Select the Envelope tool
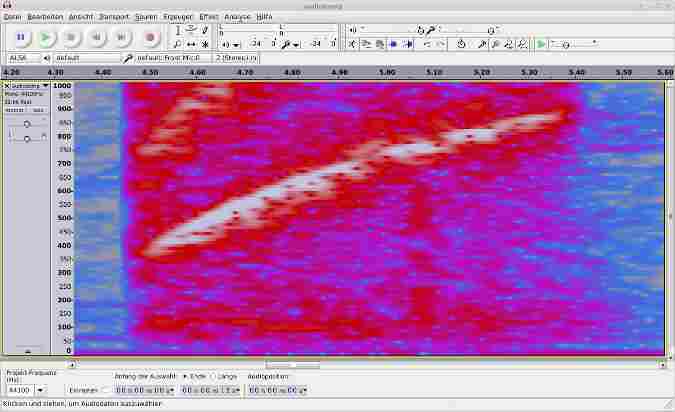The height and width of the screenshot is (412, 675). [191, 30]
